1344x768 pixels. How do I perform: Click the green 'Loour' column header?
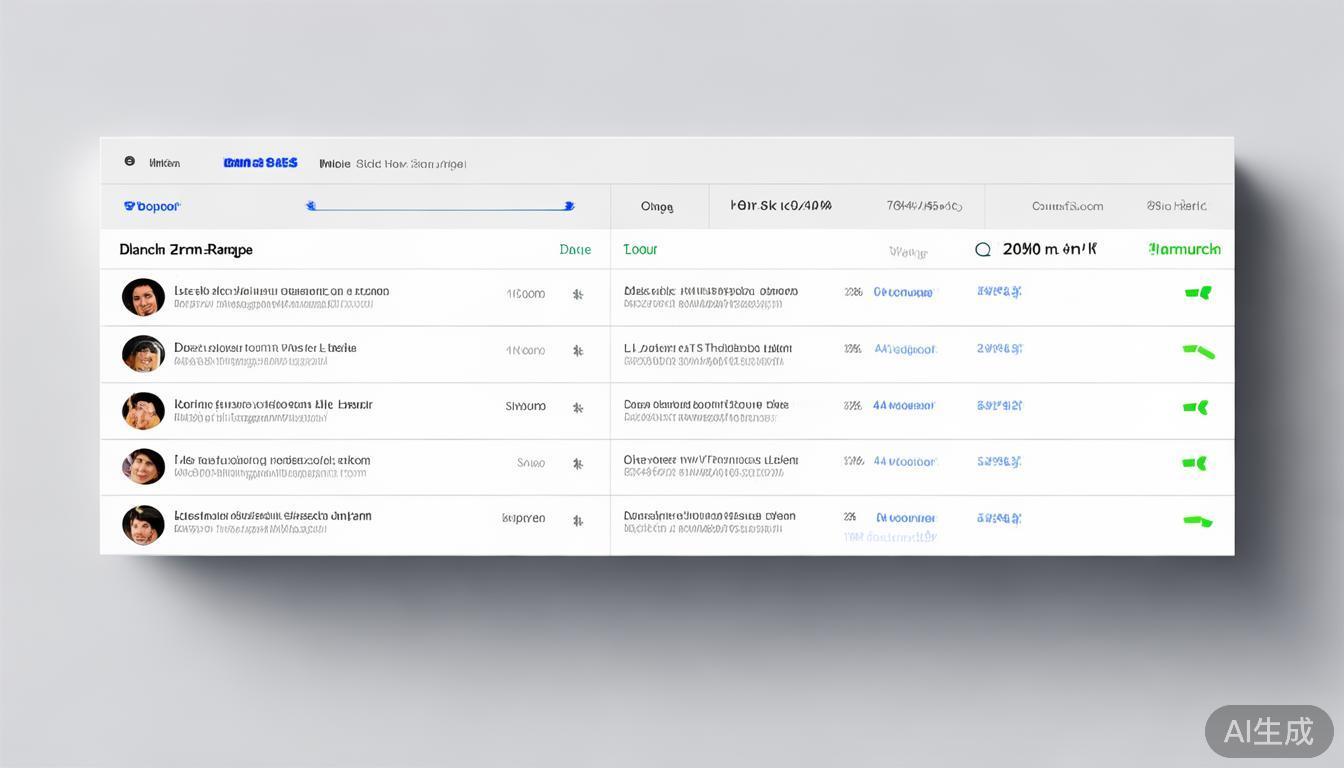[x=640, y=250]
